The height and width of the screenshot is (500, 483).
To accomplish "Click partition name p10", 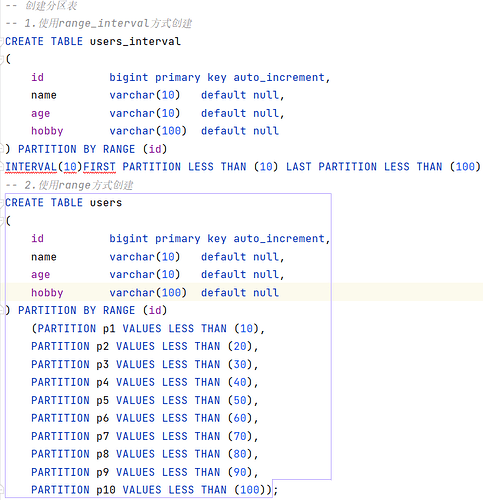I will [106, 490].
